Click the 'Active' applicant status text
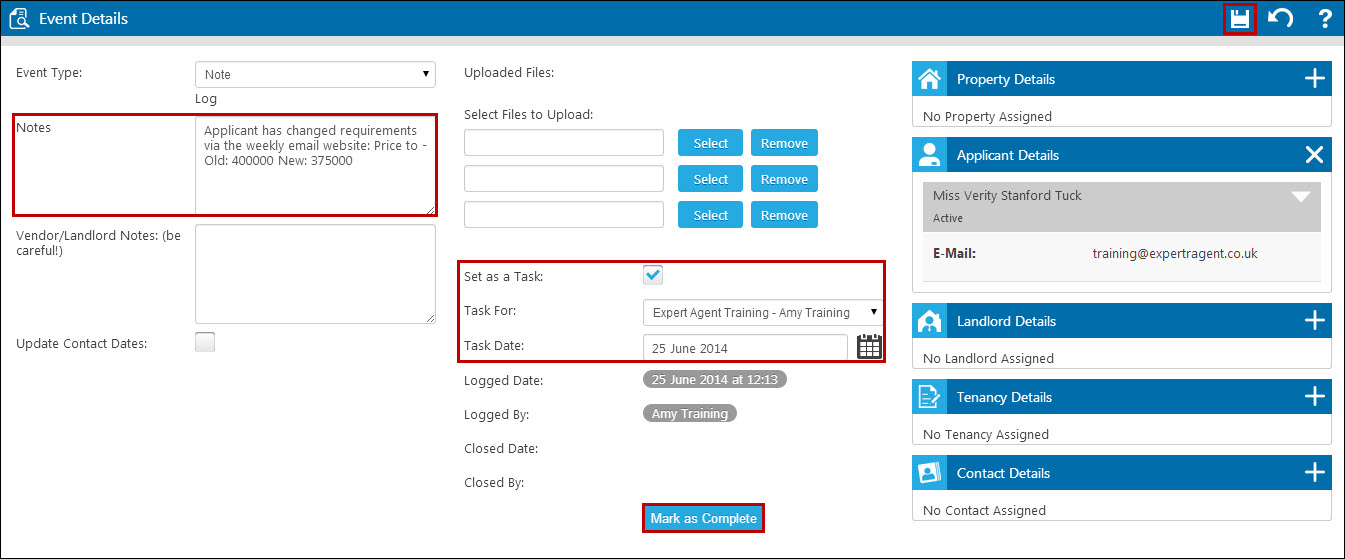The image size is (1345, 559). (x=948, y=217)
